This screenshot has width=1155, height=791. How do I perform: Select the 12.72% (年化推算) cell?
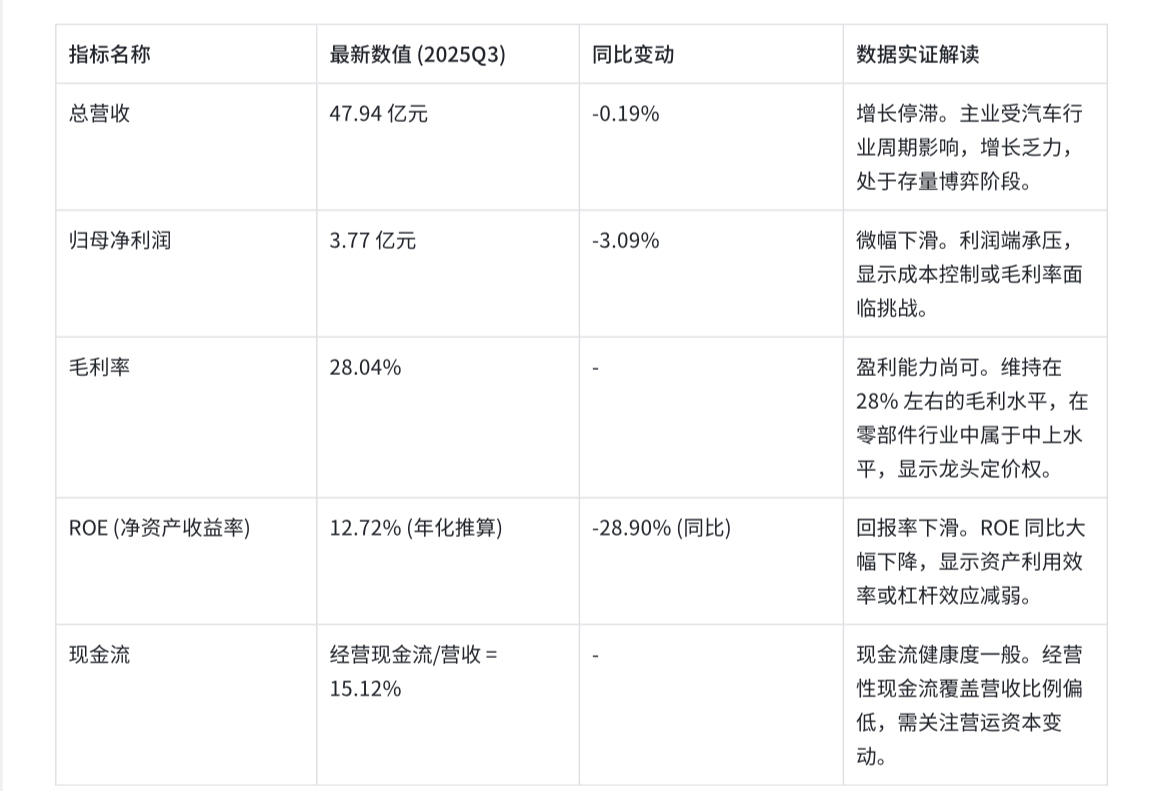[416, 527]
